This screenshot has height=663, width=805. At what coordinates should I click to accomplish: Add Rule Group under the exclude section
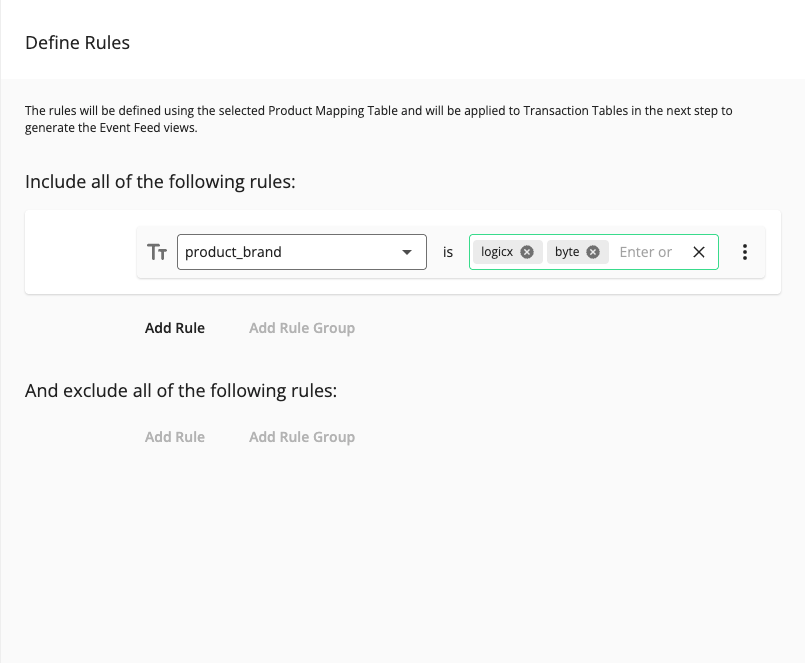point(302,437)
